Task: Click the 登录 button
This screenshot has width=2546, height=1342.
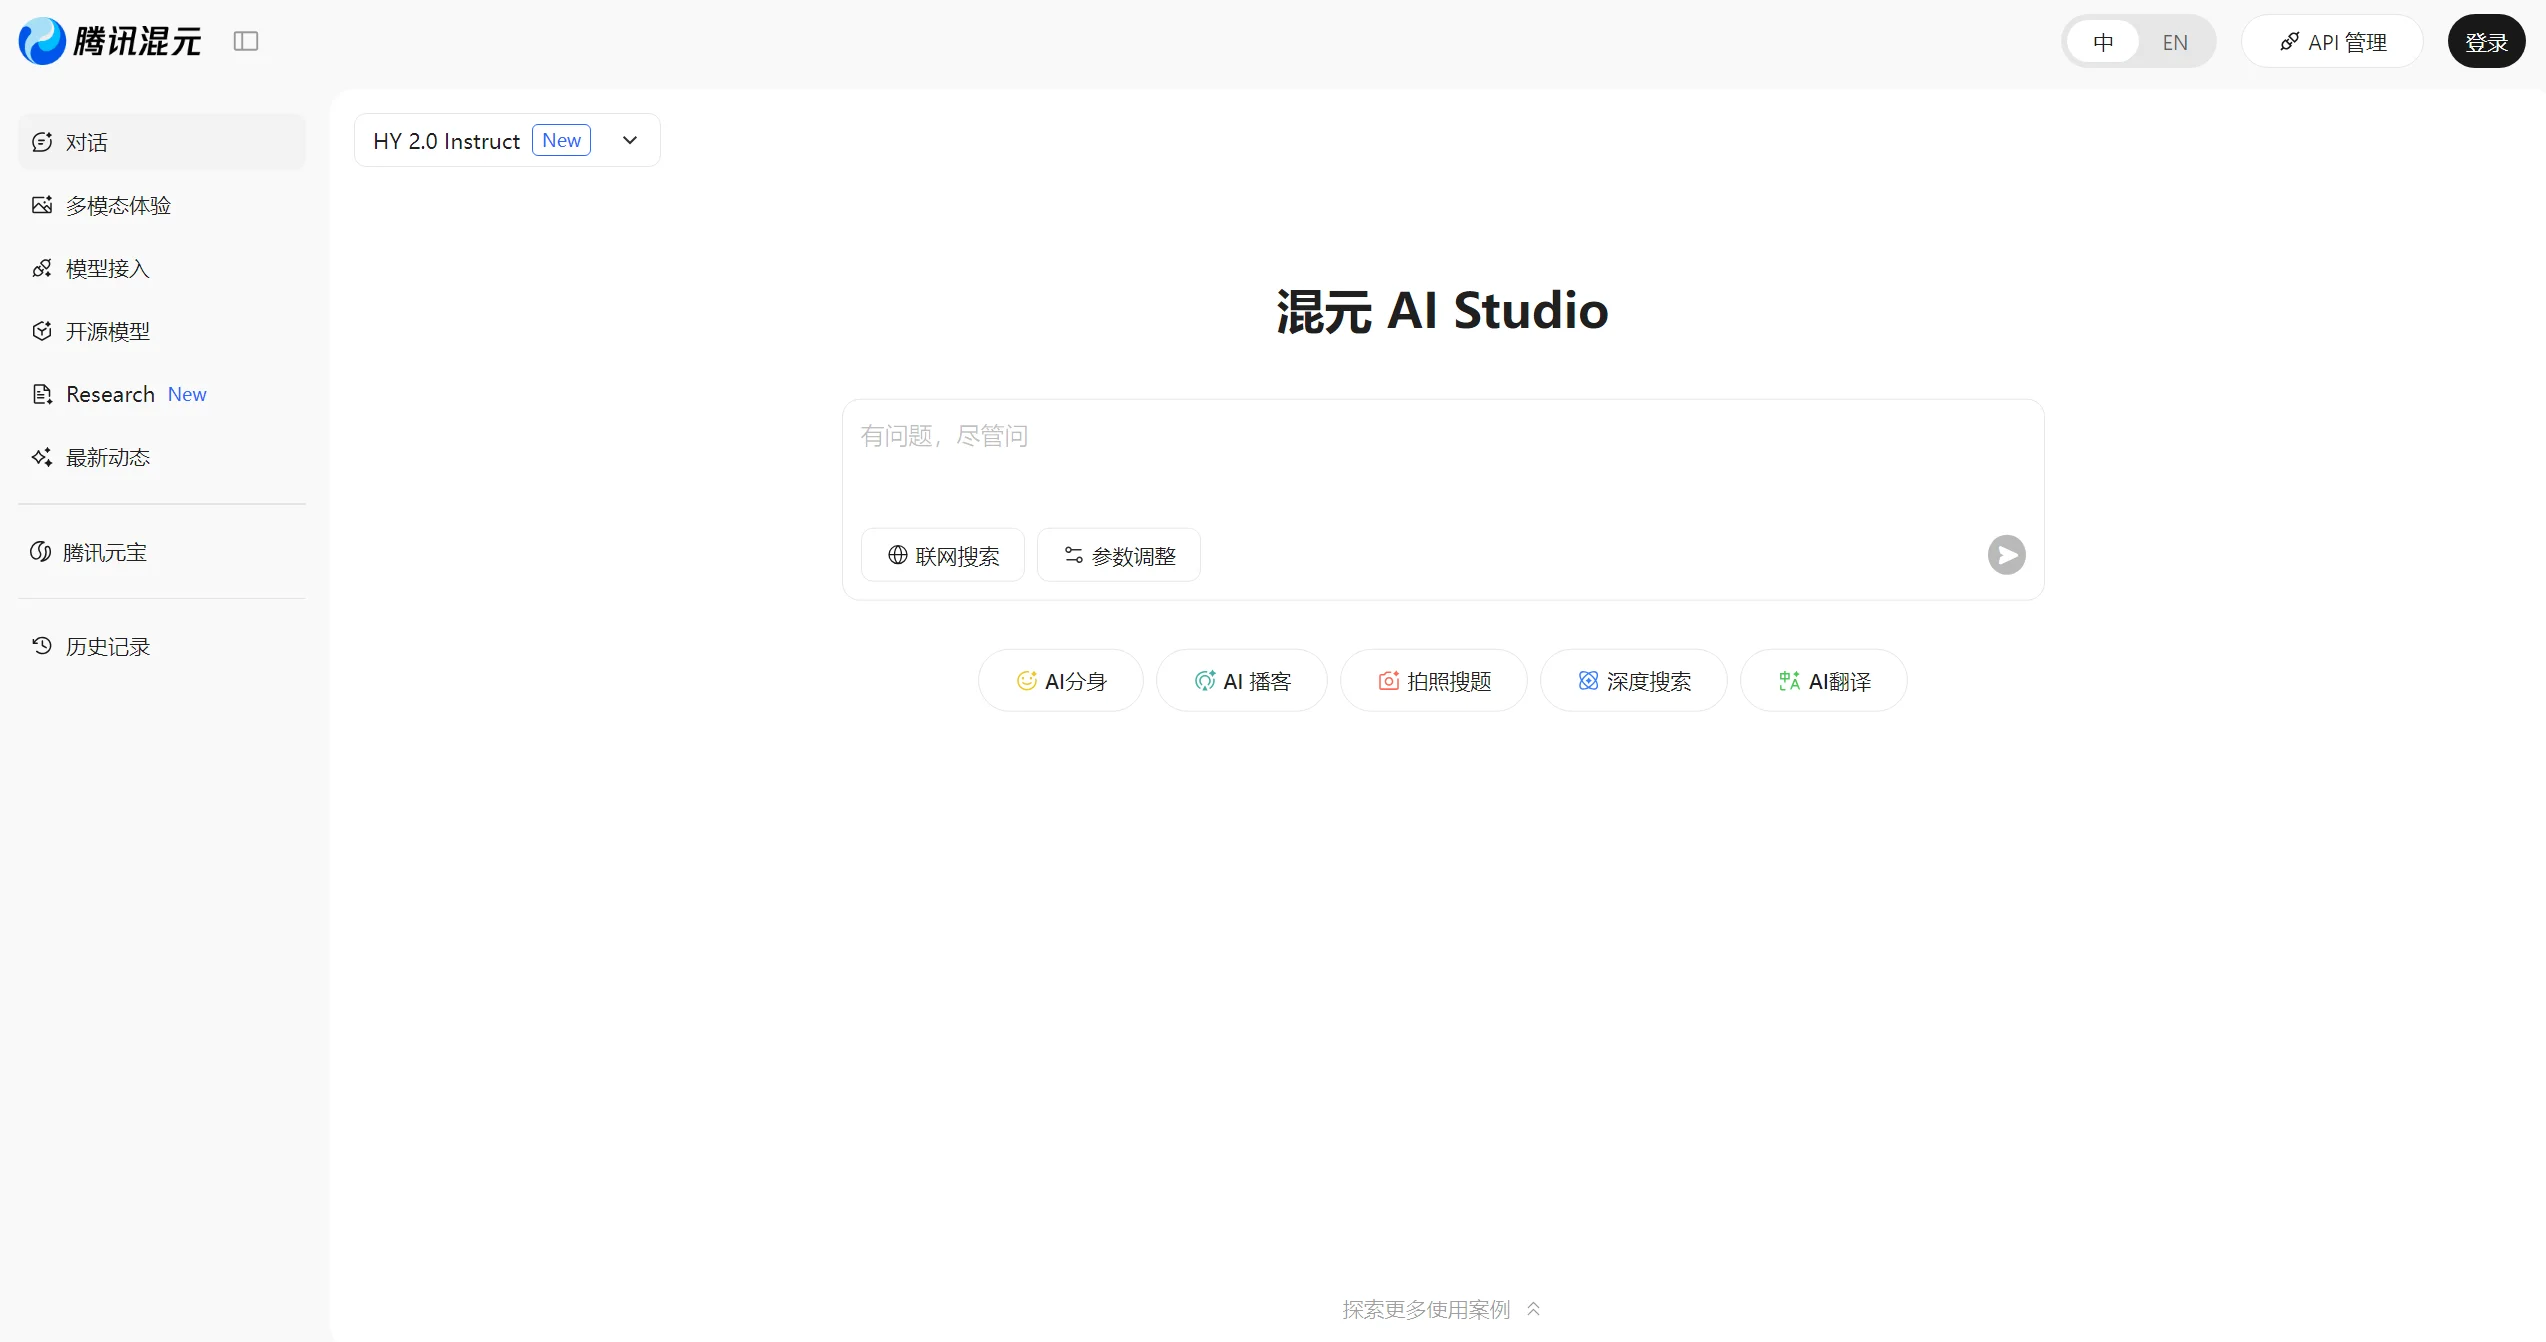Action: point(2486,41)
